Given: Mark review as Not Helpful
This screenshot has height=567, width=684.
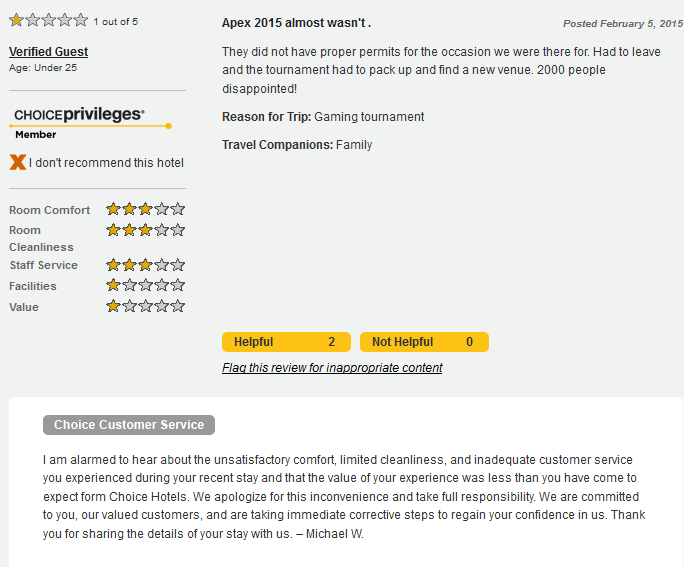Looking at the screenshot, I should (424, 342).
